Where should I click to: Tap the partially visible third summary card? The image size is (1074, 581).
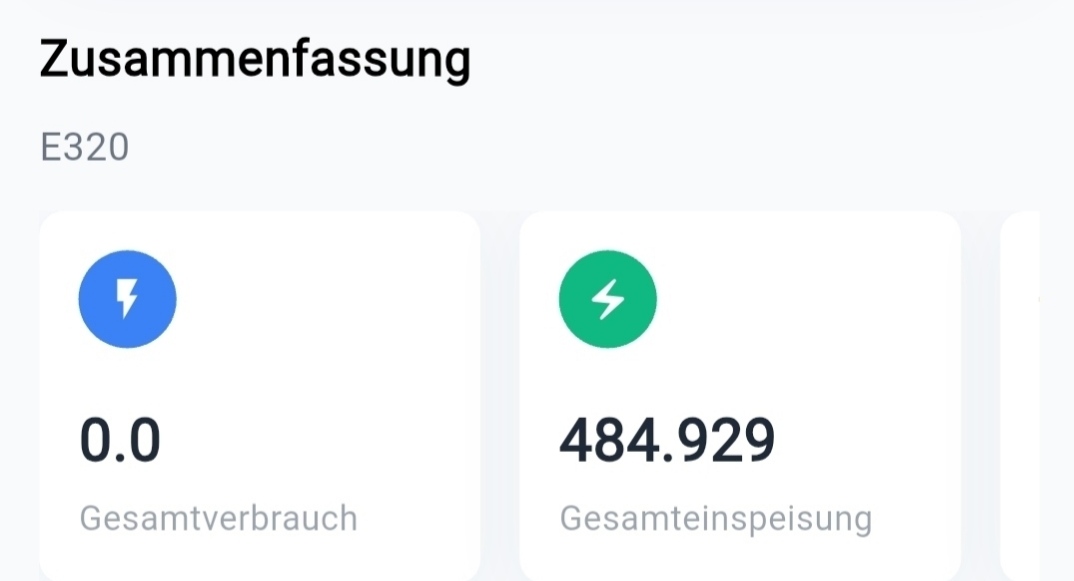click(1020, 395)
